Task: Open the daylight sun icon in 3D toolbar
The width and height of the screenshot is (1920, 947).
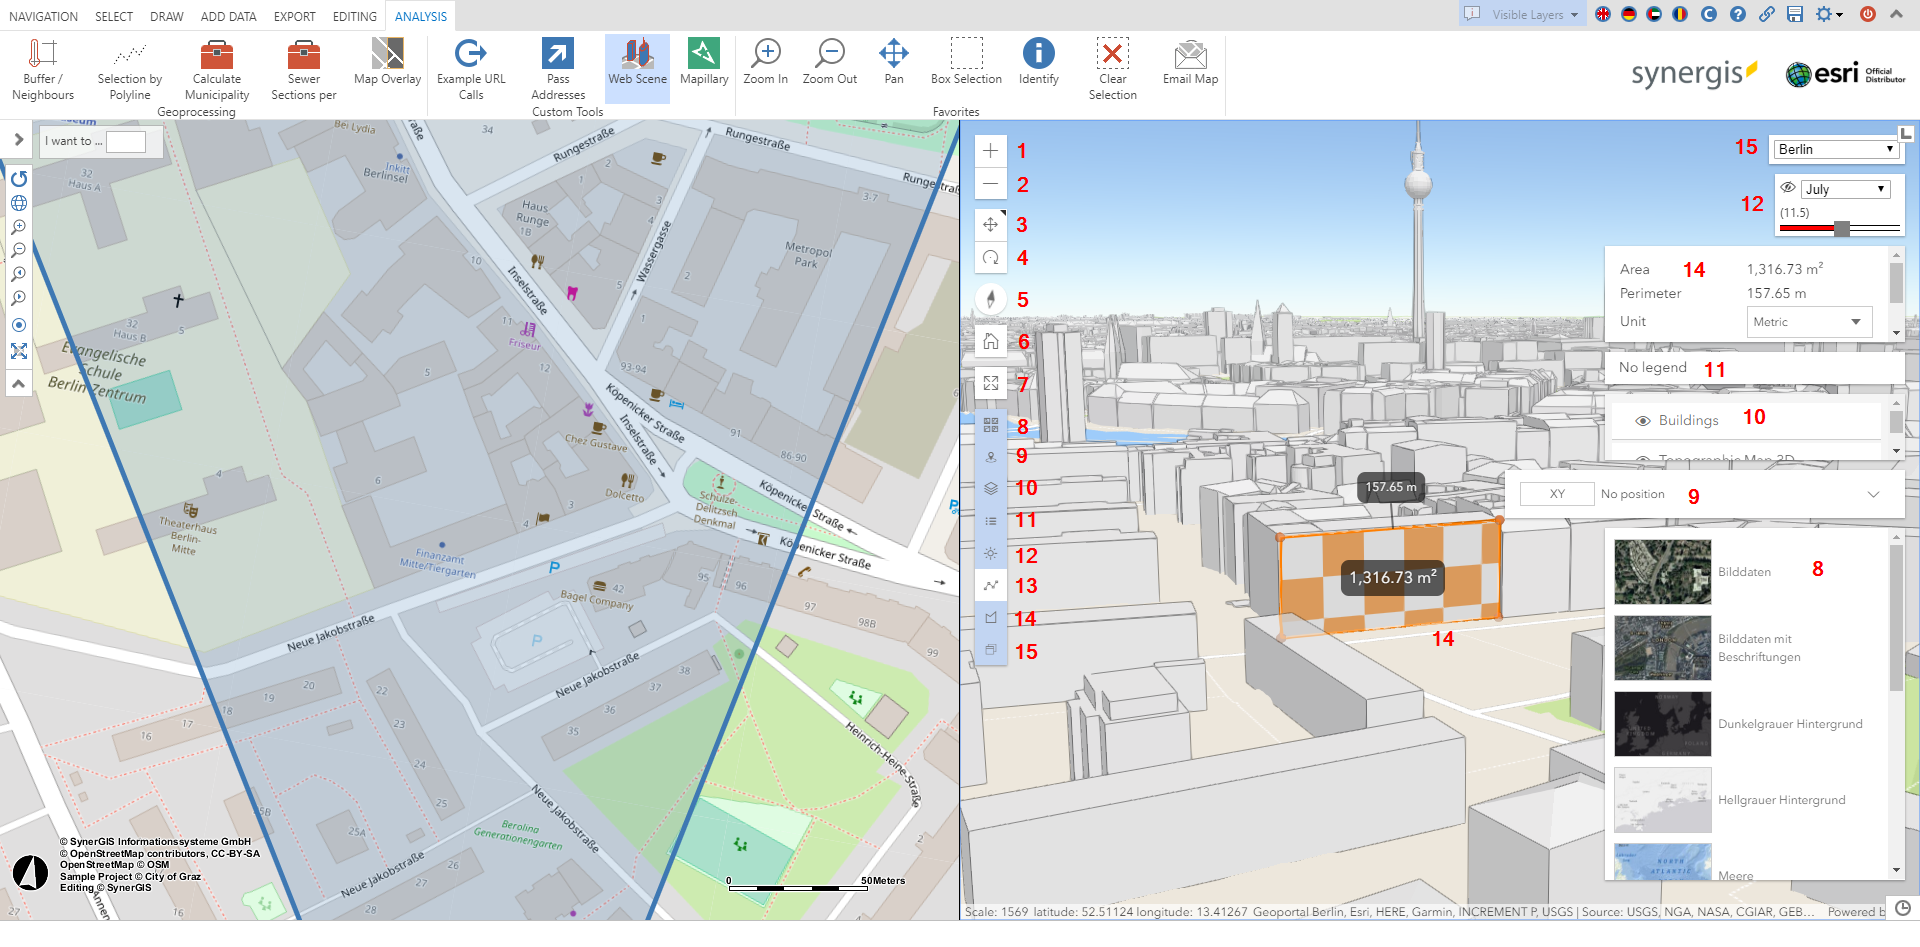Action: [x=991, y=553]
